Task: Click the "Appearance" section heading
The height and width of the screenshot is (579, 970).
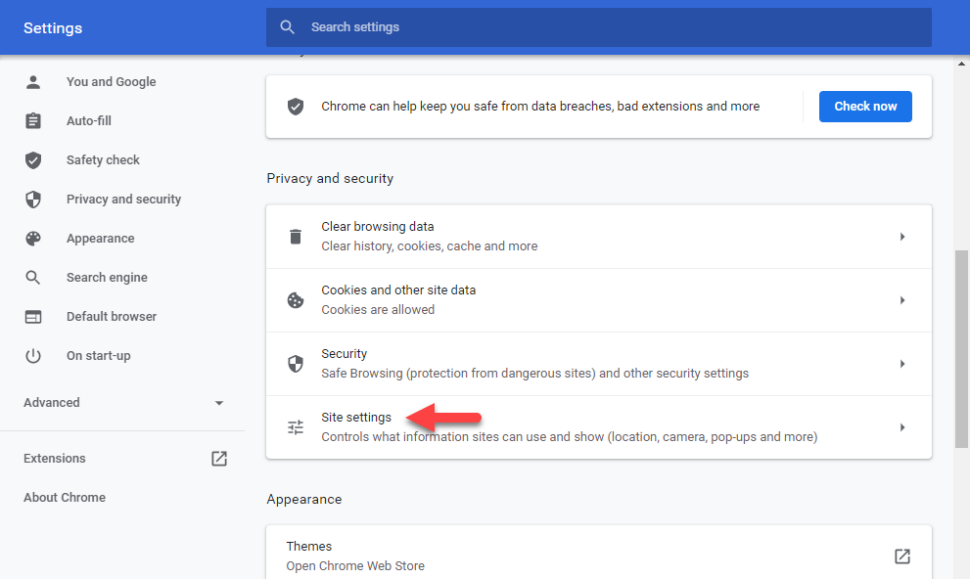Action: click(304, 499)
